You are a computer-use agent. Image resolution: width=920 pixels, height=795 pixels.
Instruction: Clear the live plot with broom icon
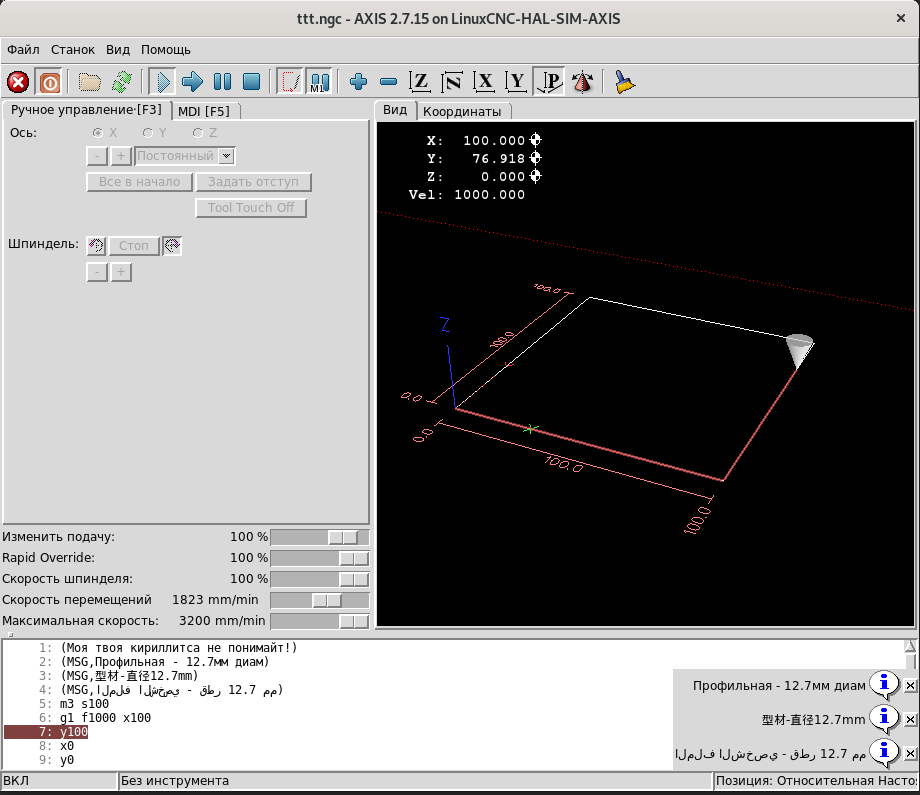click(x=625, y=82)
